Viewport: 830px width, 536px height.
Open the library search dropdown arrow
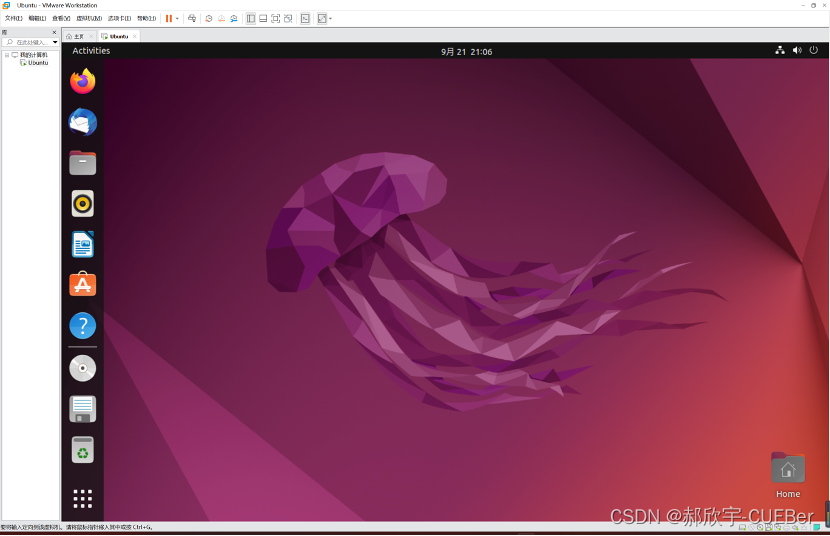point(55,42)
